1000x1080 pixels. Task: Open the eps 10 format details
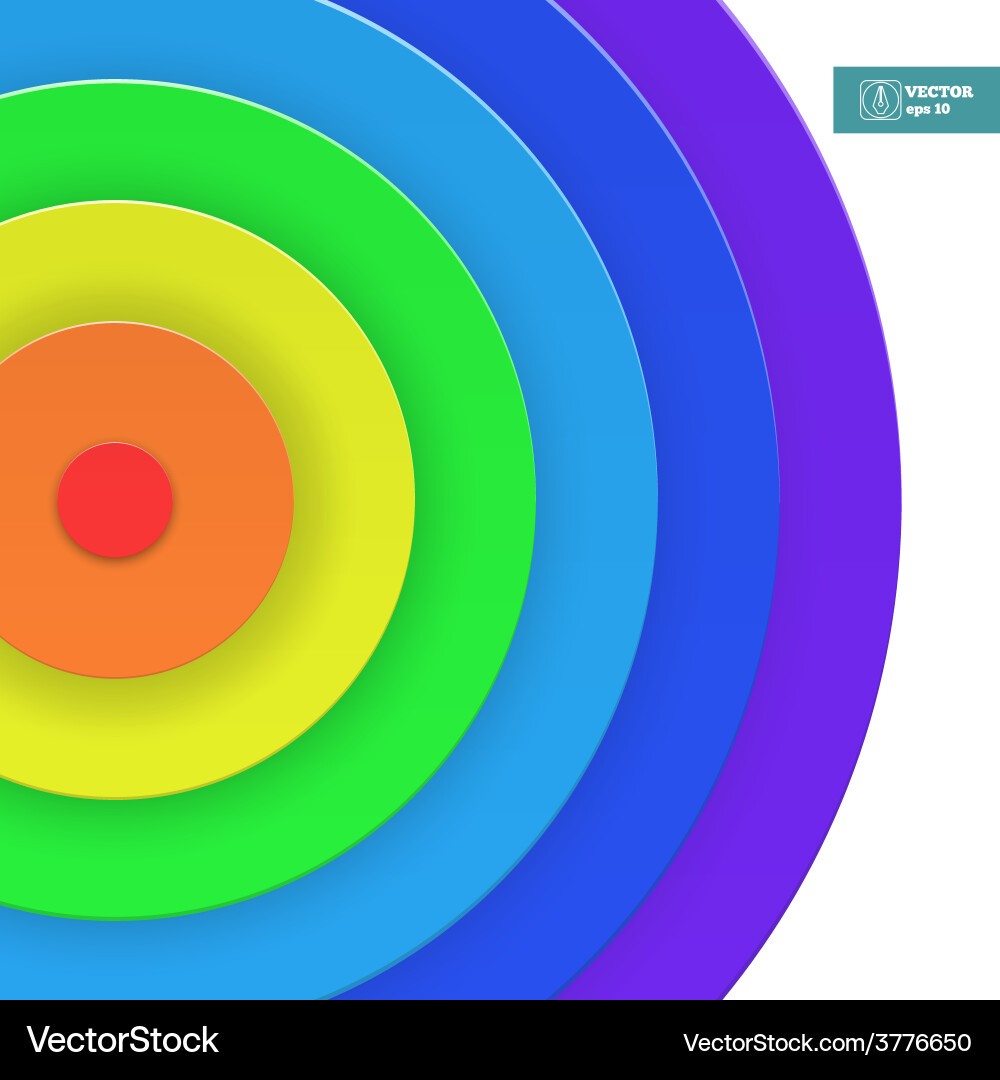(929, 110)
